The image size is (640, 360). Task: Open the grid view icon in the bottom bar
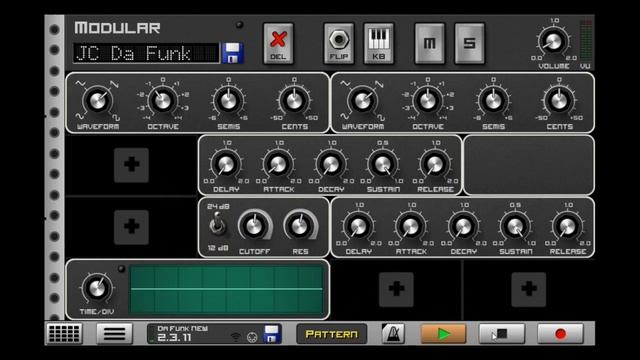point(64,333)
